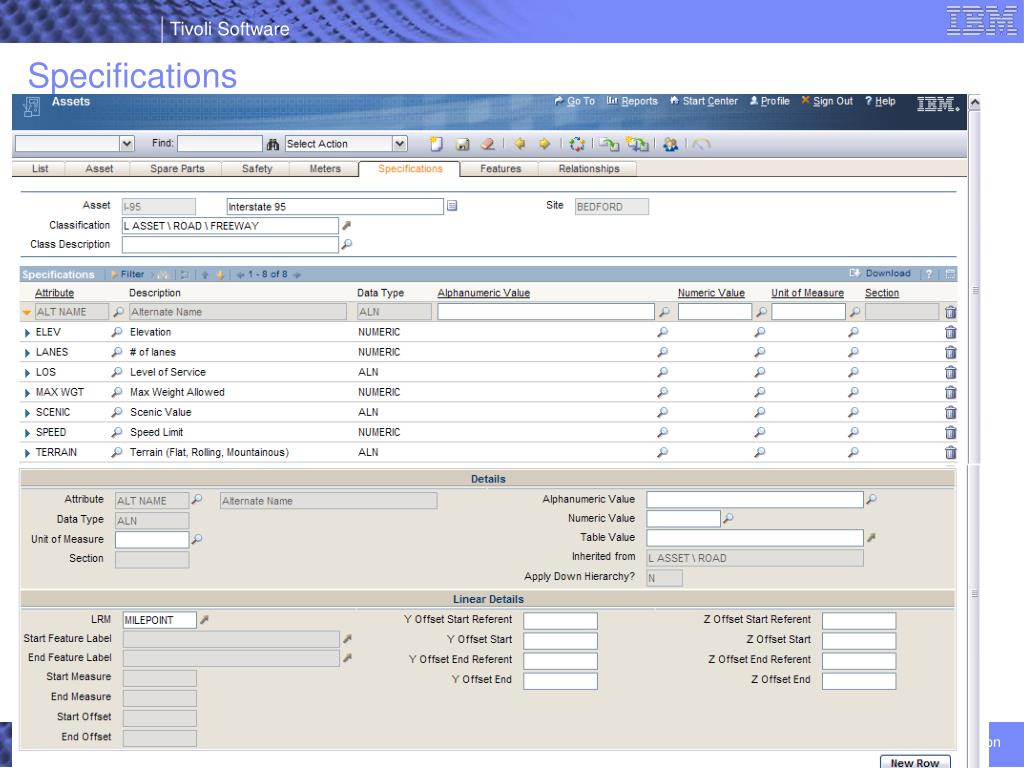
Task: Click the Details Numeric Value lookup icon
Action: 728,518
